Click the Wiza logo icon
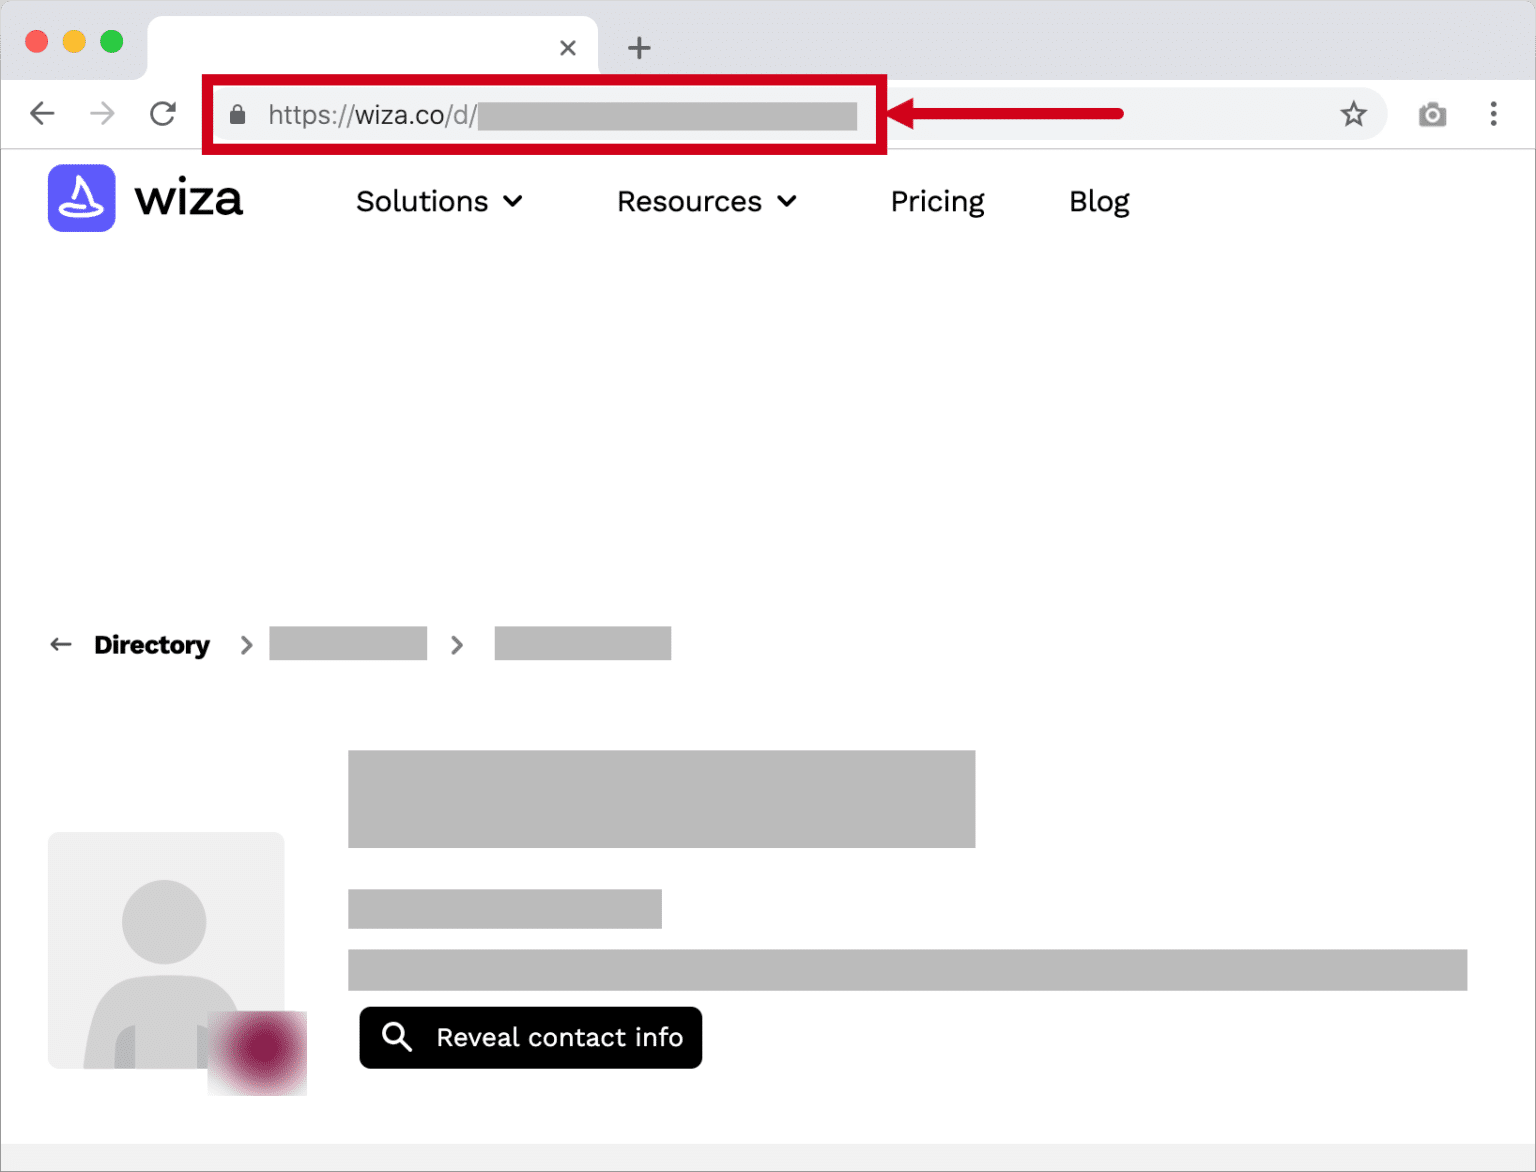Viewport: 1536px width, 1172px height. [81, 198]
